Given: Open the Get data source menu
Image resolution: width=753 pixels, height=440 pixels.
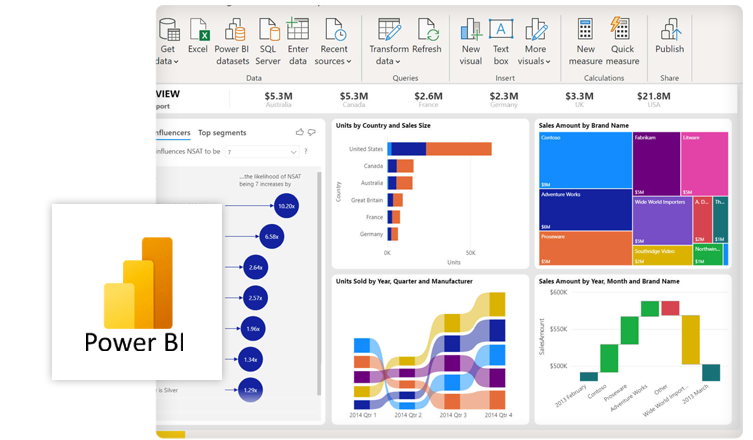Looking at the screenshot, I should click(x=168, y=42).
